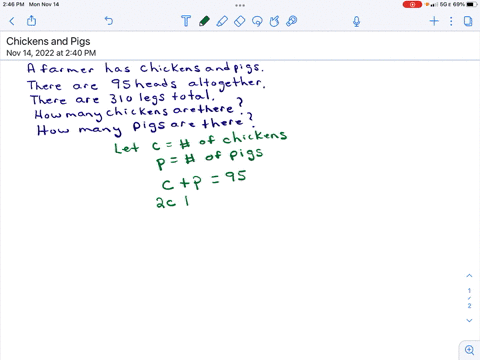Tap the note date Nov 14, 2022

click(x=51, y=53)
